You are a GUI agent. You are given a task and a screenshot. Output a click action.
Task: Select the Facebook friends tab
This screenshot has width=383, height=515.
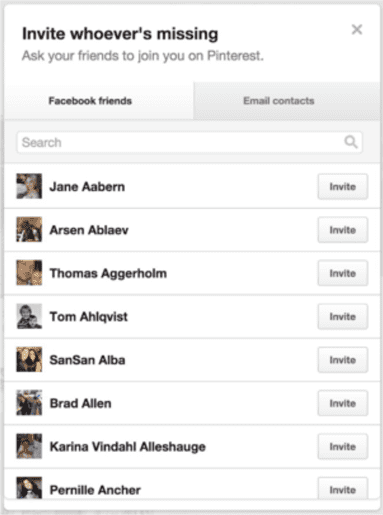[99, 101]
